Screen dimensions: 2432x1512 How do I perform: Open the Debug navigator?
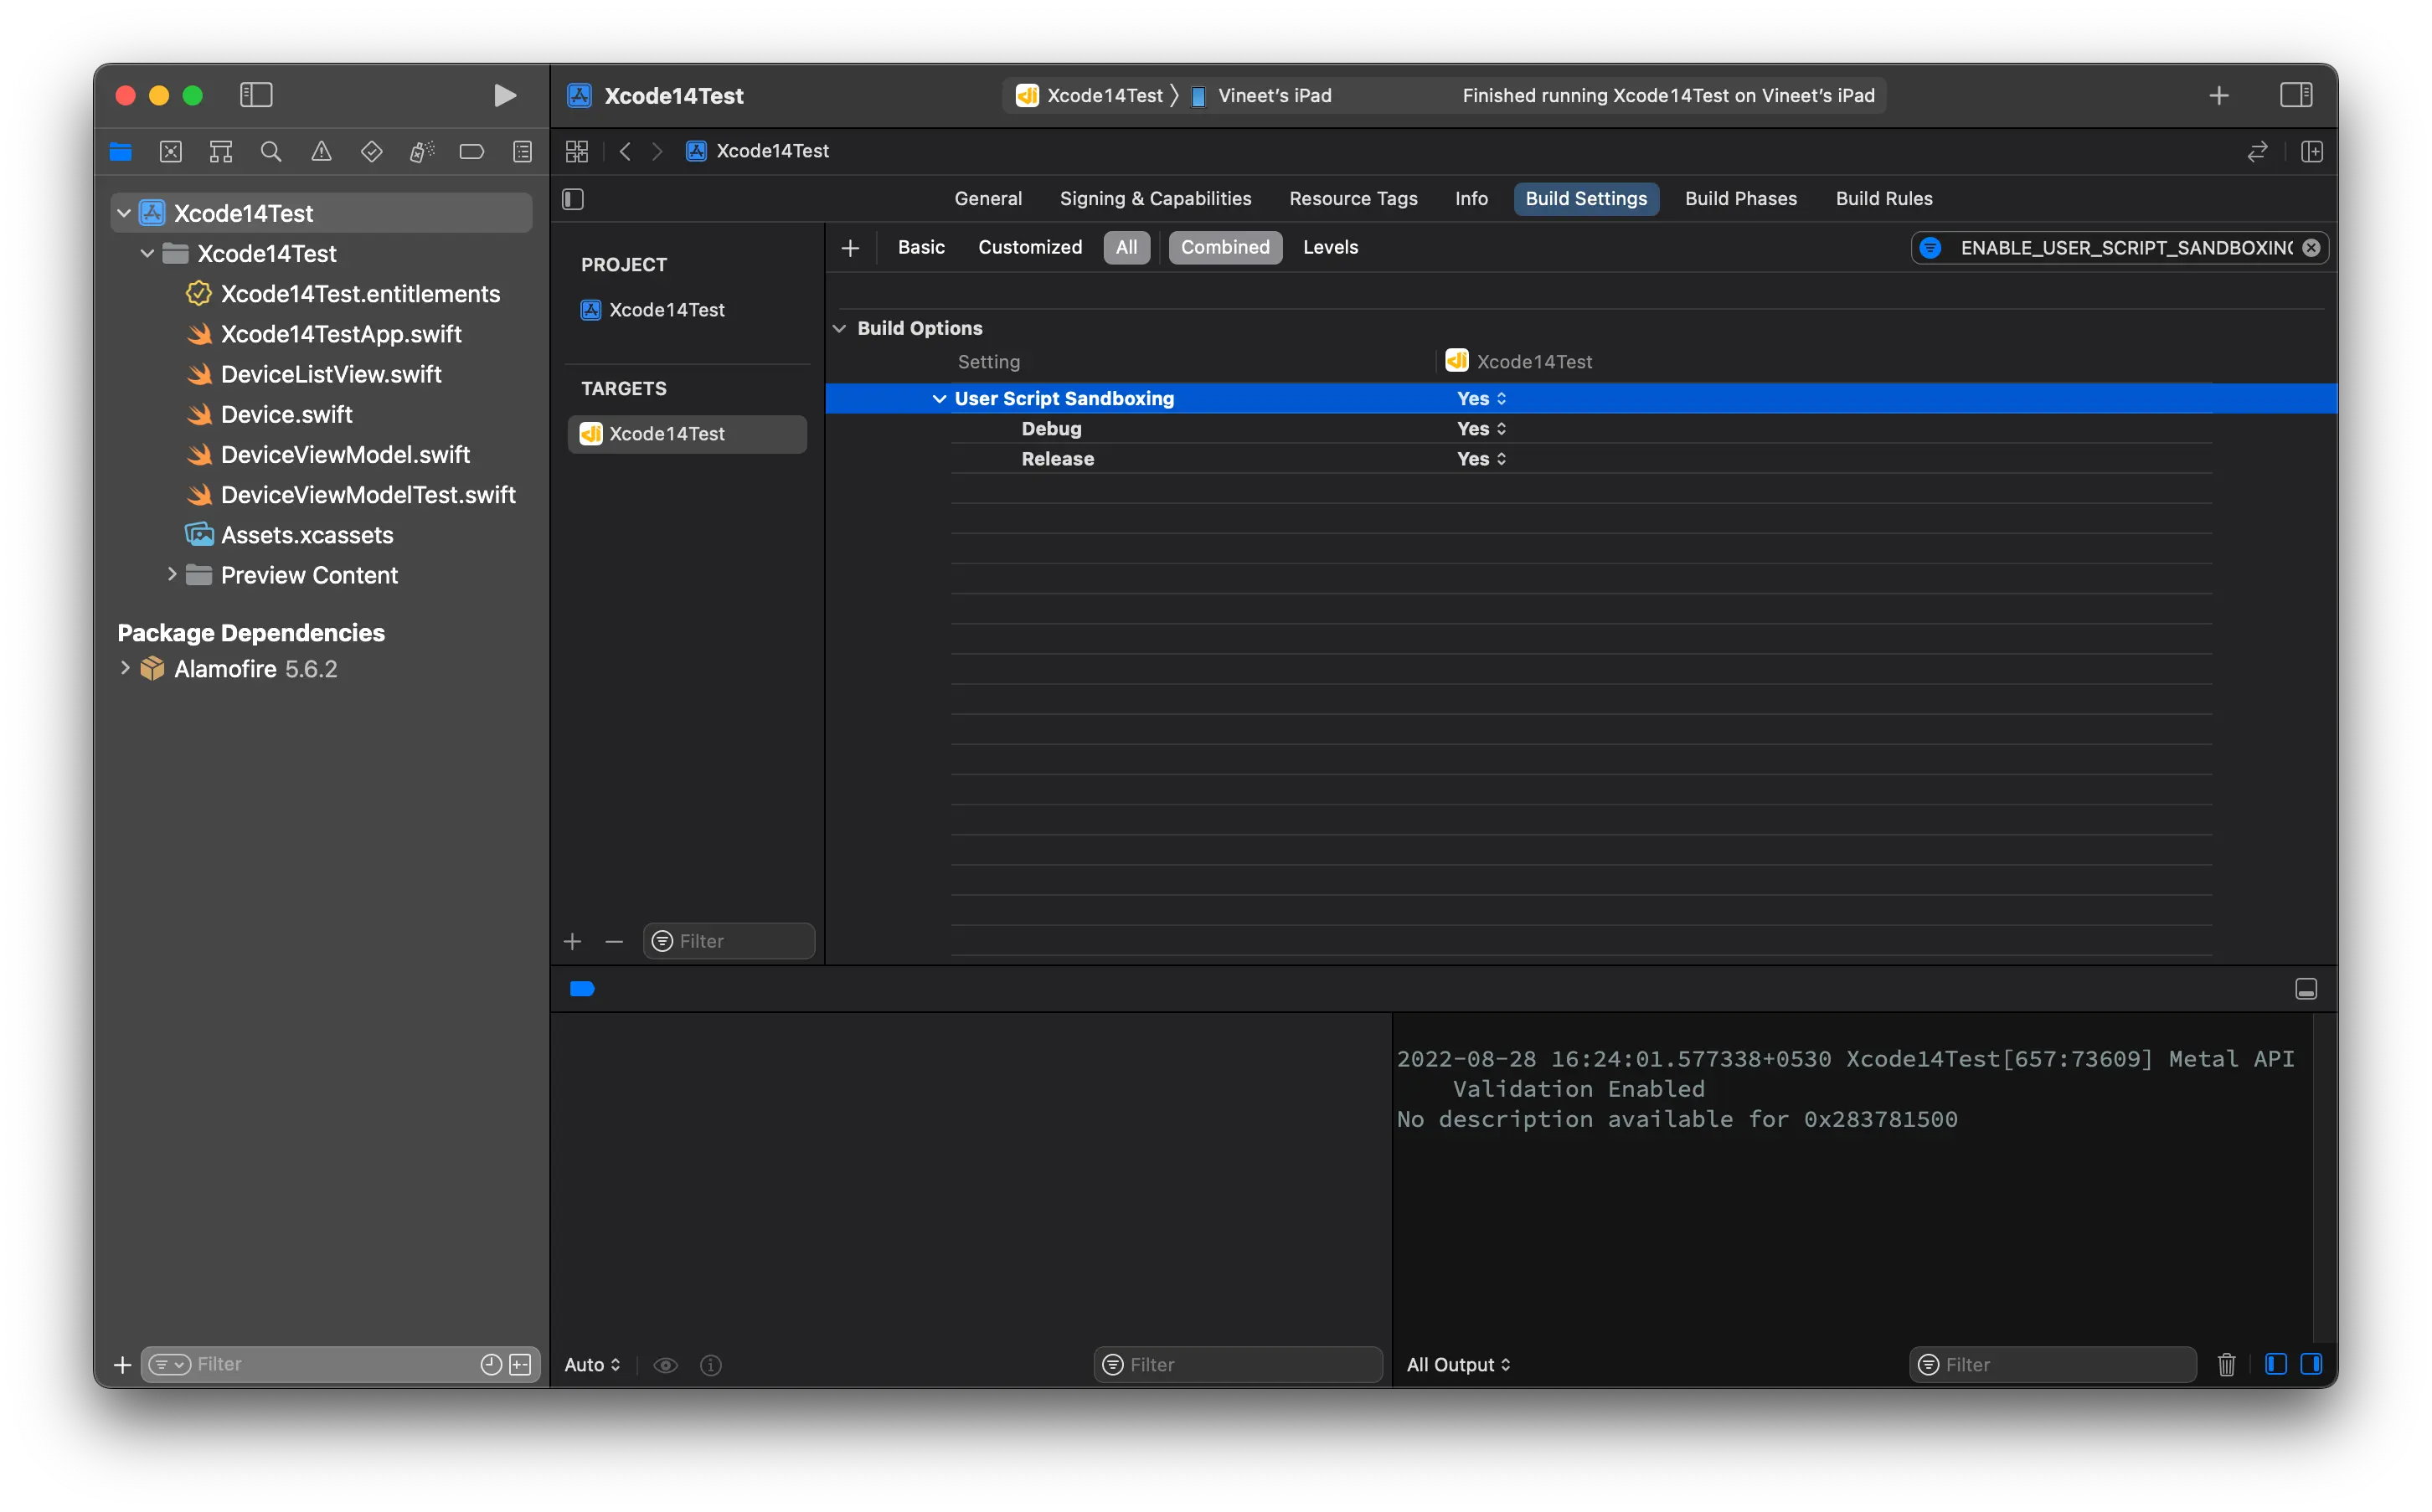point(421,152)
